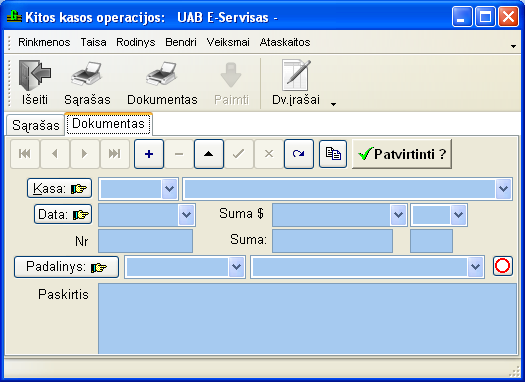The image size is (525, 382).
Task: Open the Padalinys code dropdown
Action: 236,267
